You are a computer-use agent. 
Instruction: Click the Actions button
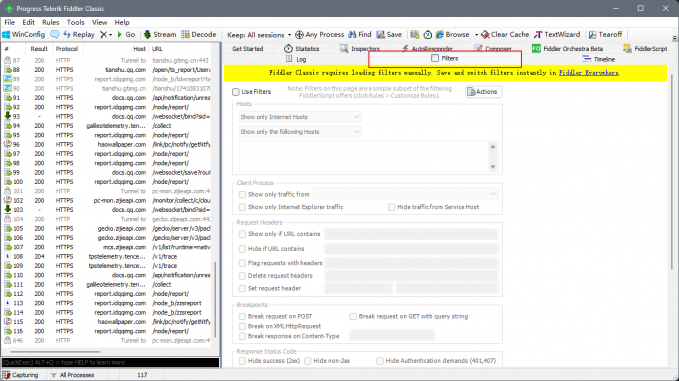[x=483, y=92]
